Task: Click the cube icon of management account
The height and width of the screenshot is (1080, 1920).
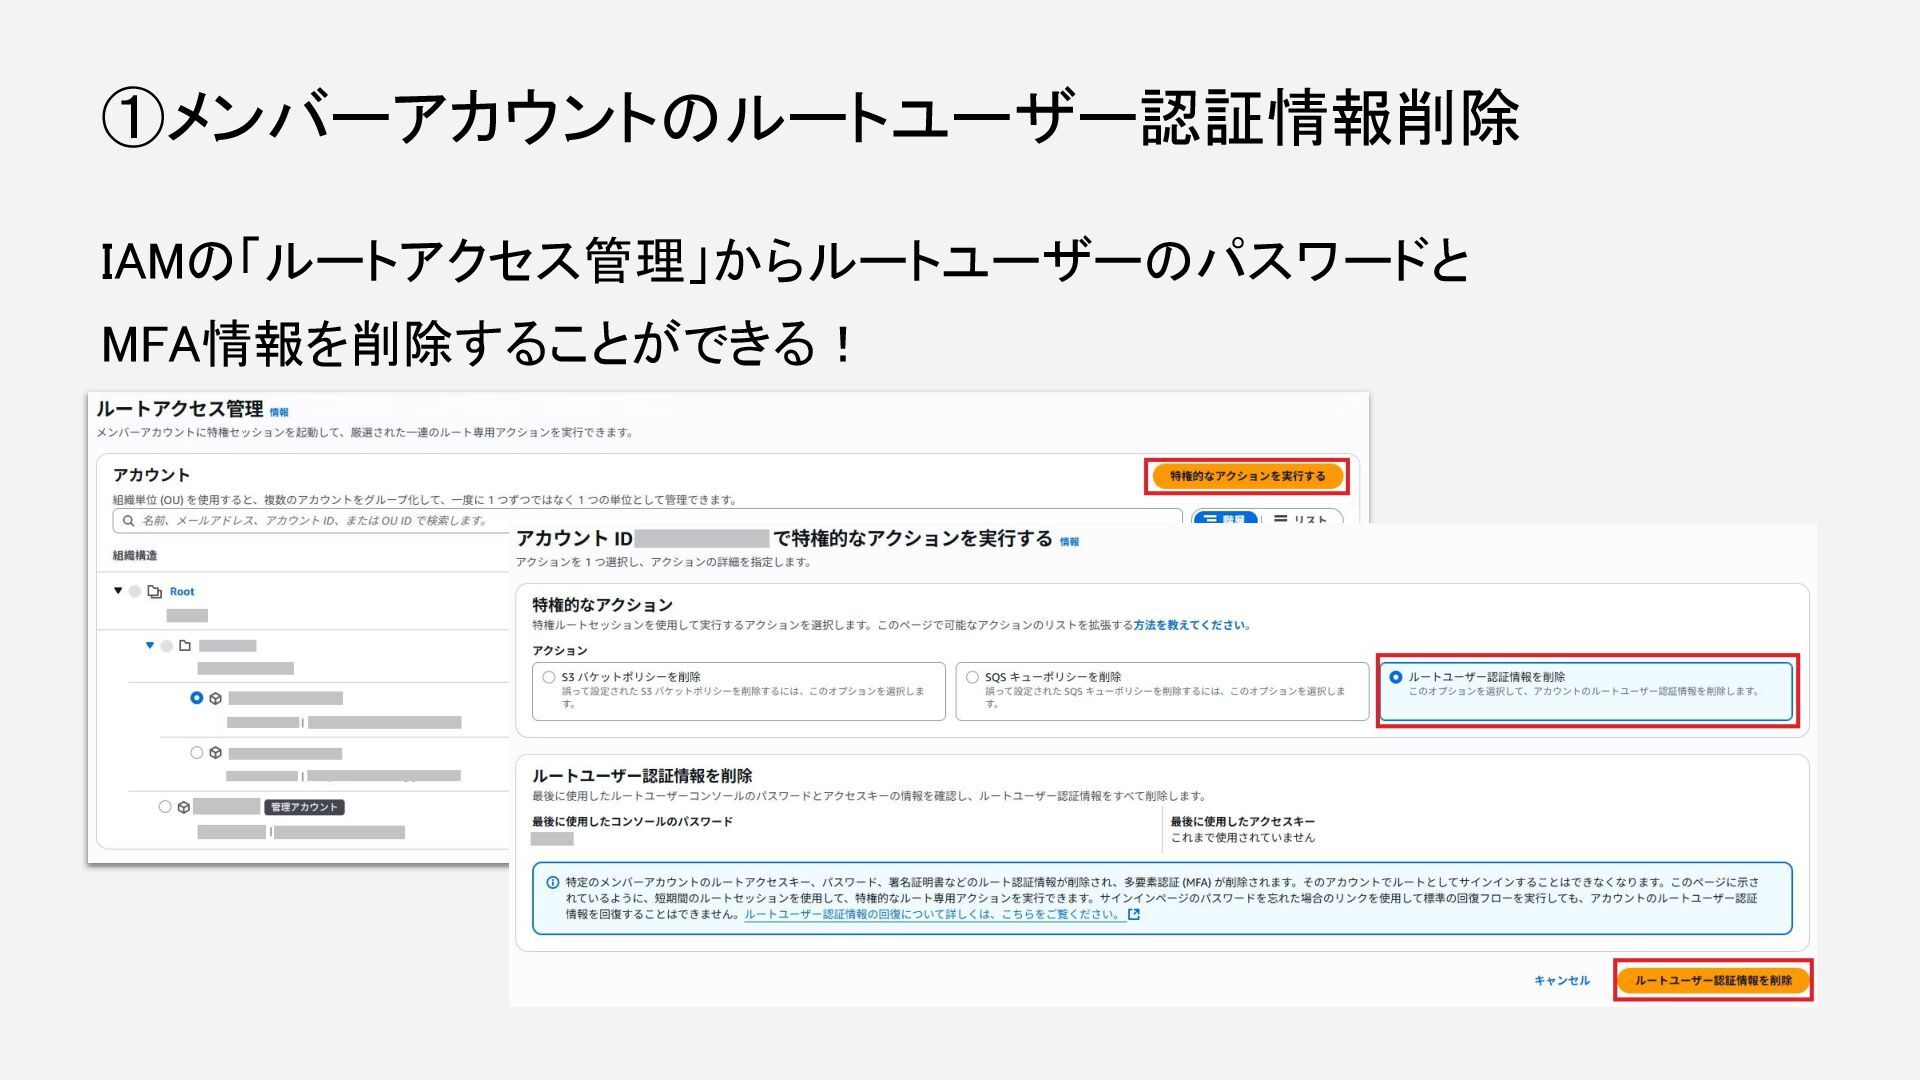Action: coord(184,807)
